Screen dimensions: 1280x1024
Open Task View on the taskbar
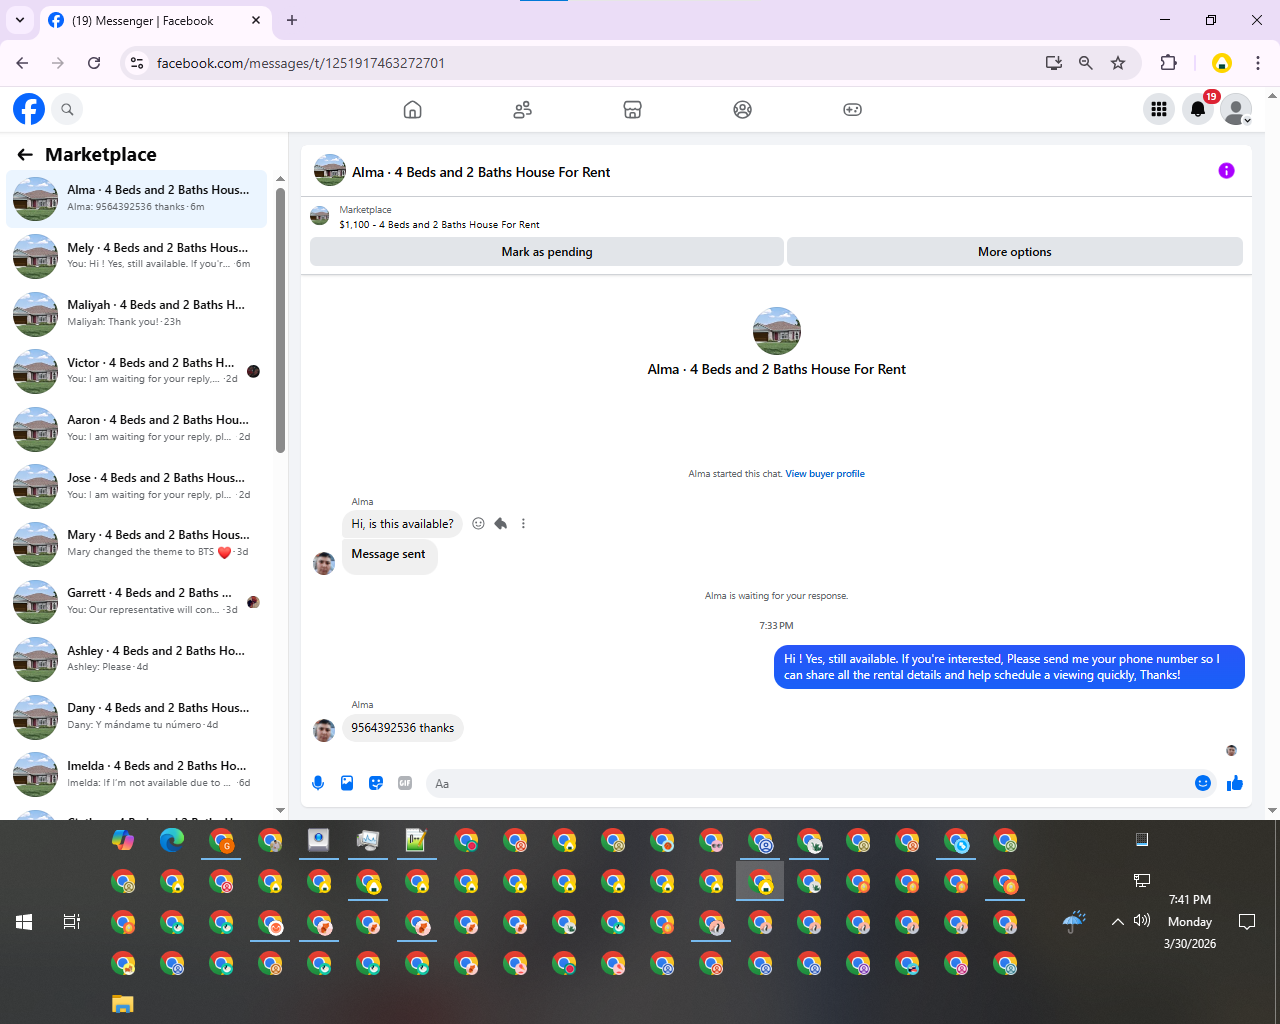coord(72,922)
